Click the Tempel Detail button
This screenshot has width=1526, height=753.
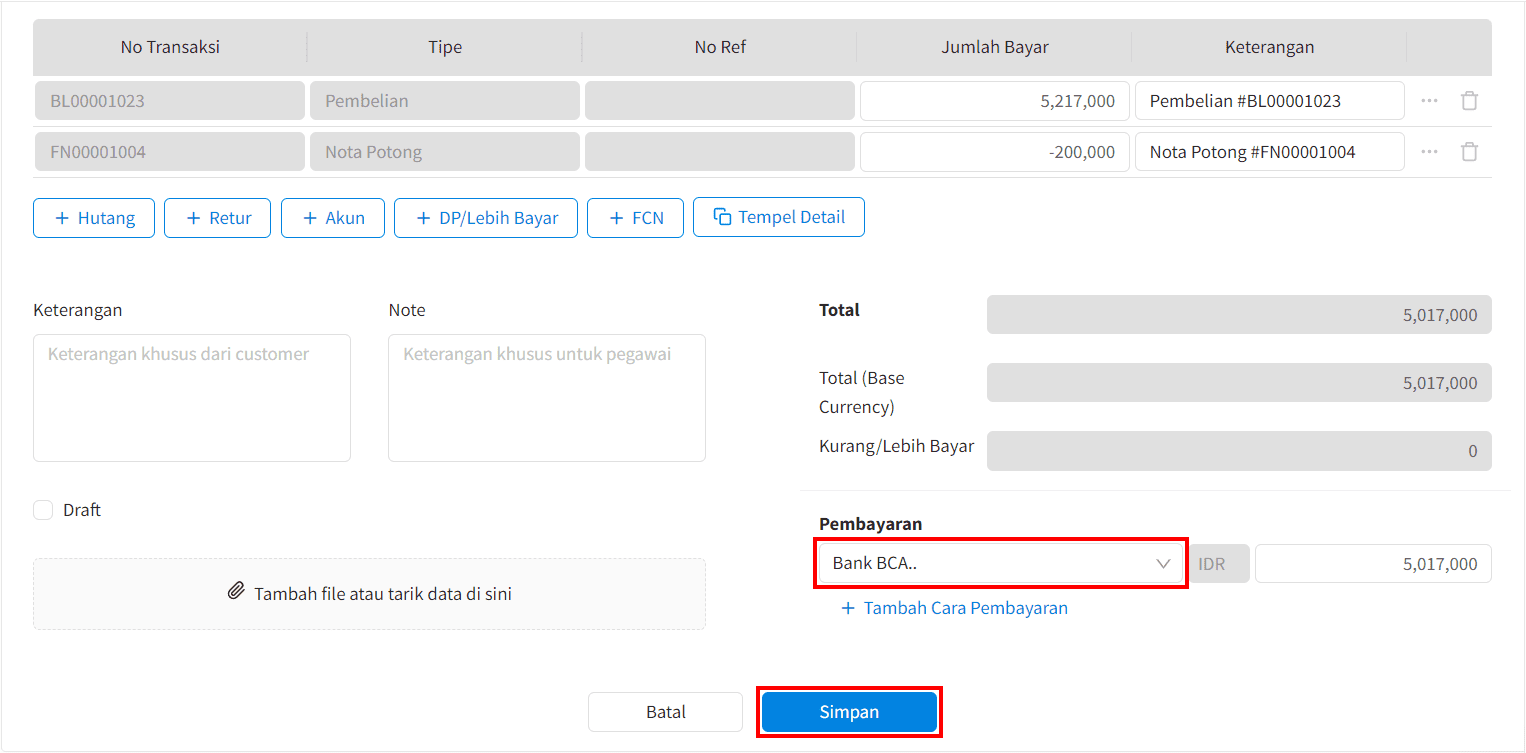click(x=779, y=217)
